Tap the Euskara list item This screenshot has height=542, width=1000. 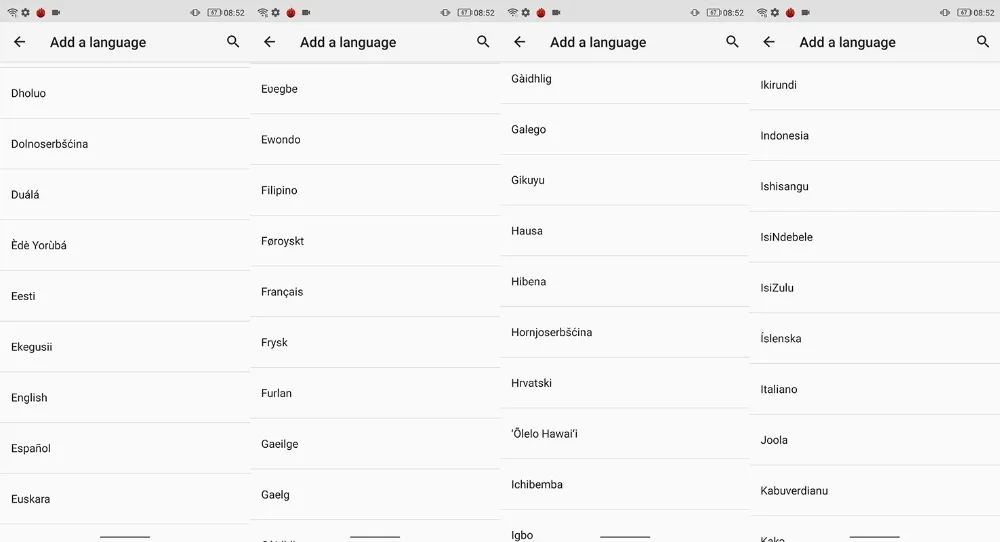(x=125, y=499)
